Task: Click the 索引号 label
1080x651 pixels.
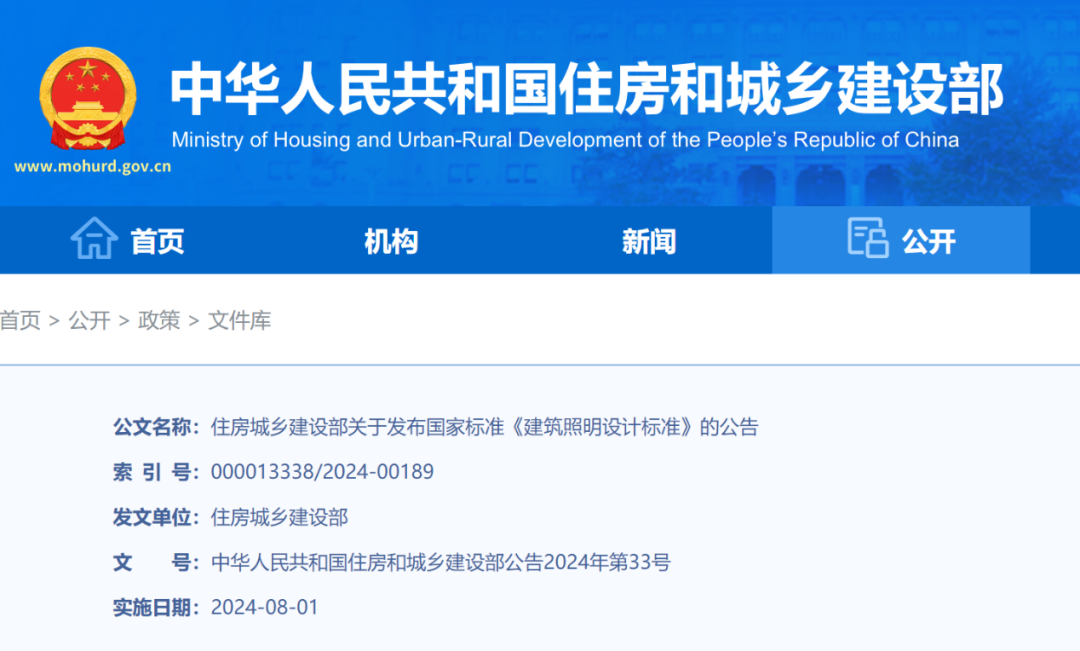Action: click(x=156, y=473)
